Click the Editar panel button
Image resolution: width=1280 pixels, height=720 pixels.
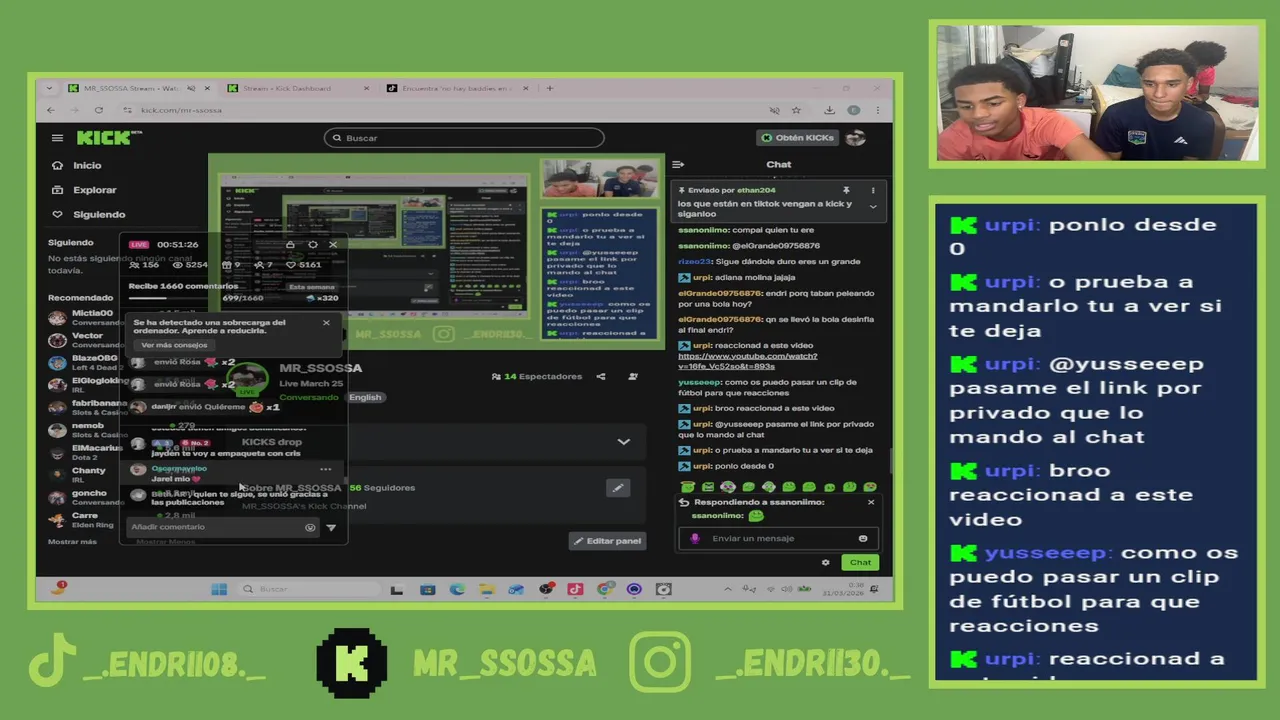pos(607,541)
